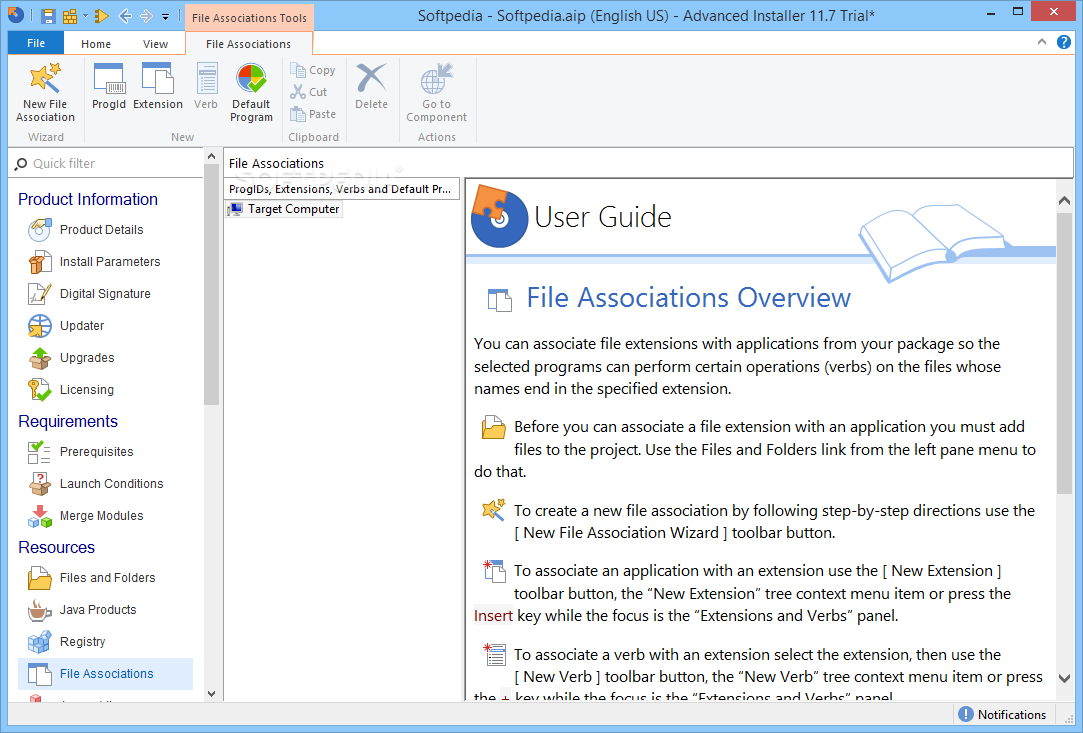Image resolution: width=1083 pixels, height=733 pixels.
Task: Focus the Quick filter search box
Action: 107,164
